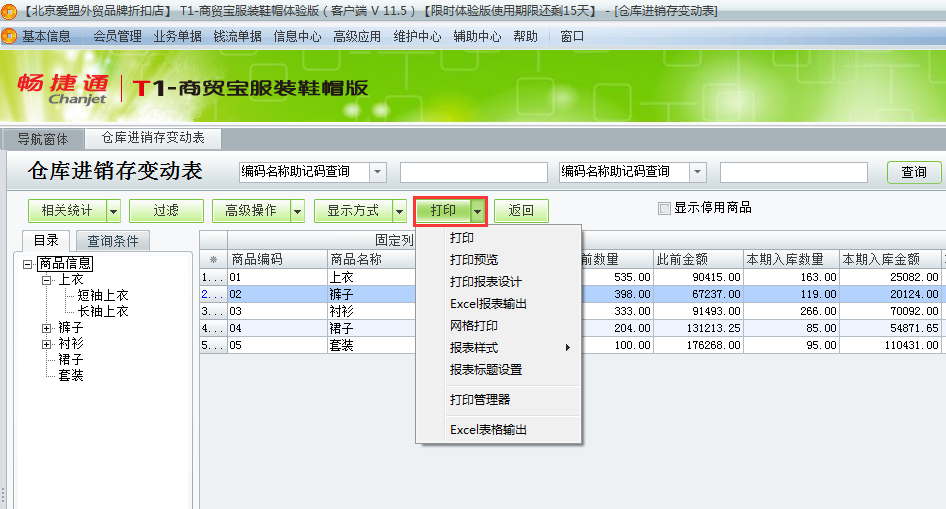Expand the 显示方式 dropdown arrow
This screenshot has width=946, height=509.
[399, 211]
